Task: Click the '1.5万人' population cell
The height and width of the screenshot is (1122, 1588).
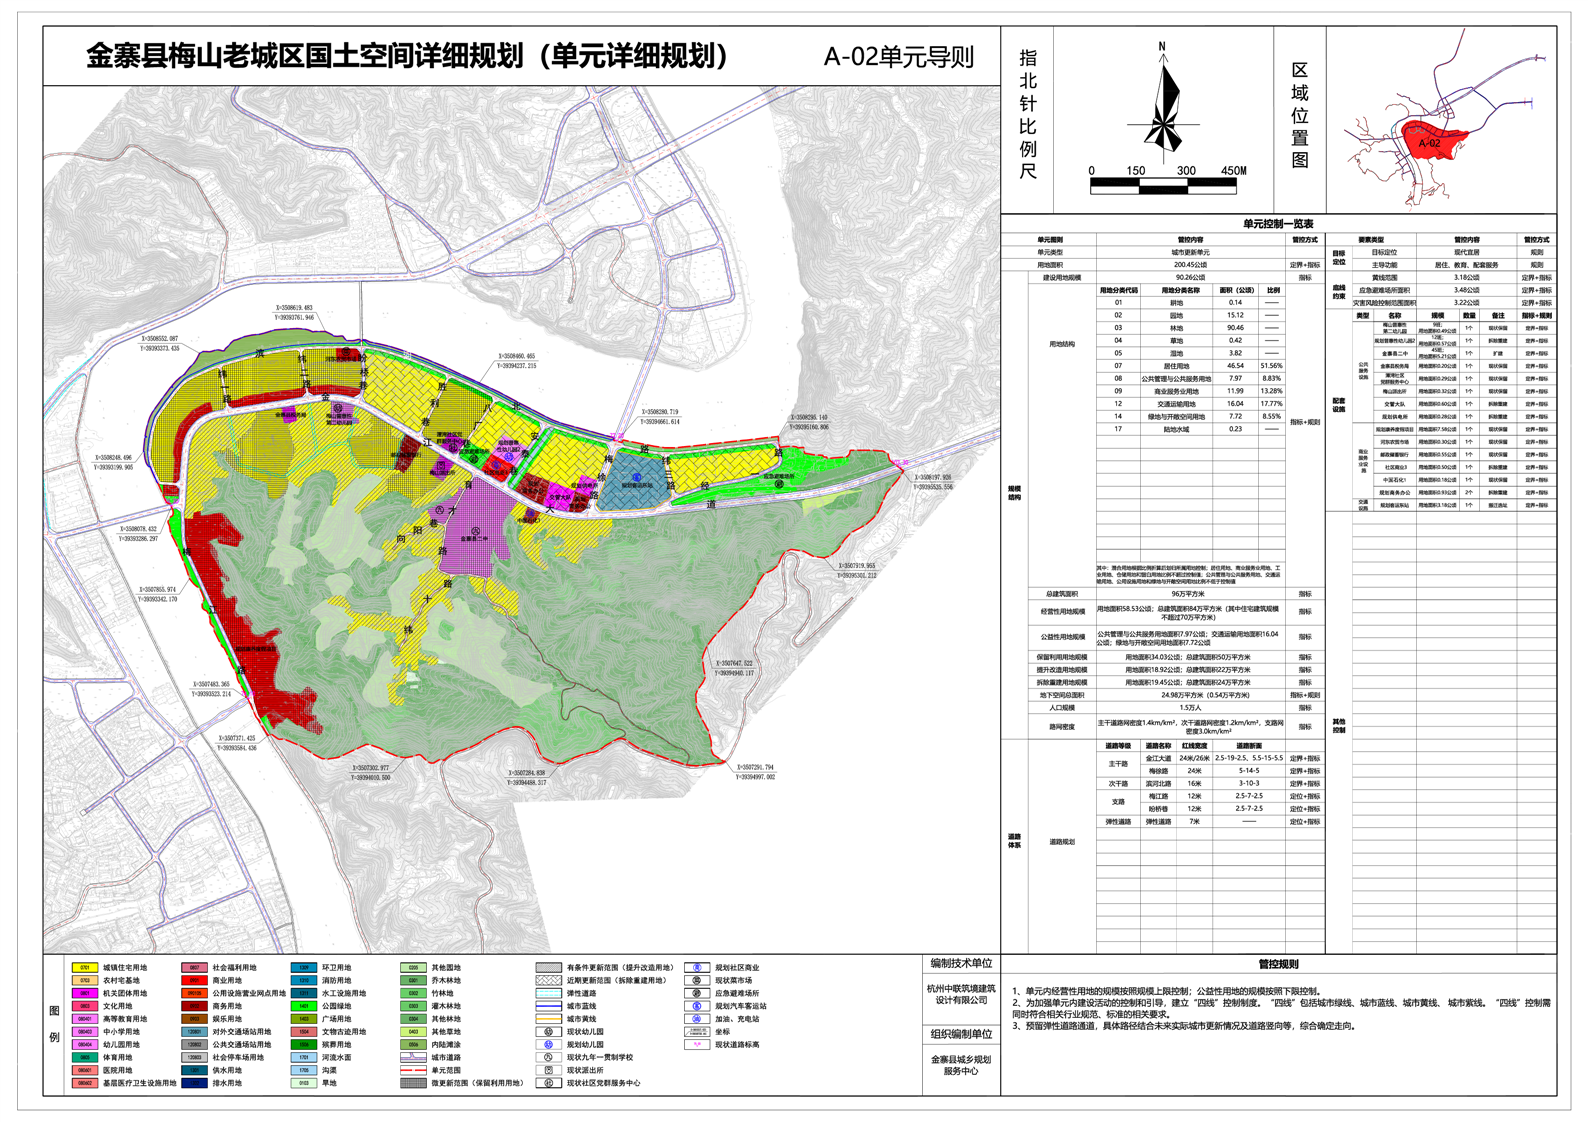Action: (1190, 707)
